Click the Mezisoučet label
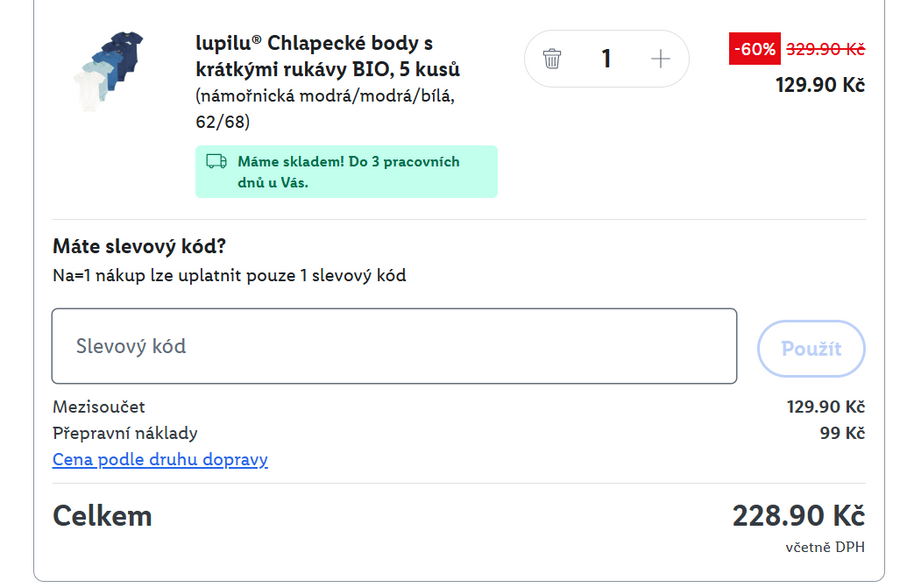 click(x=99, y=407)
